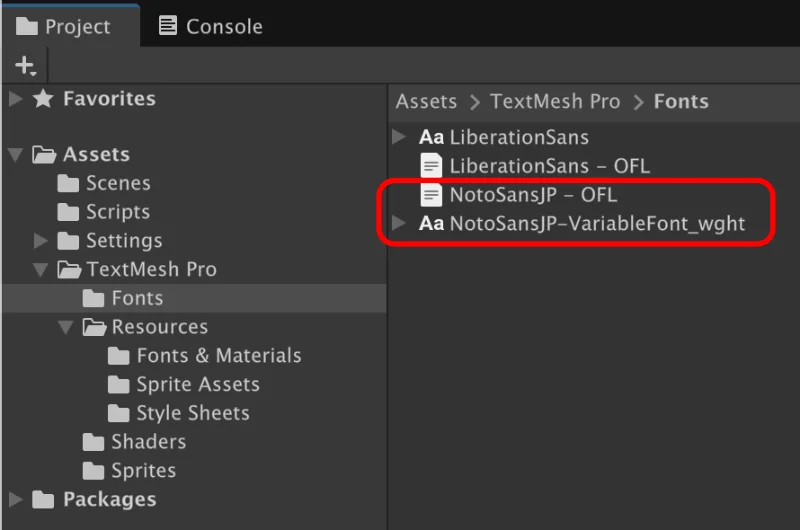Expand the Packages tree node

tap(16, 499)
